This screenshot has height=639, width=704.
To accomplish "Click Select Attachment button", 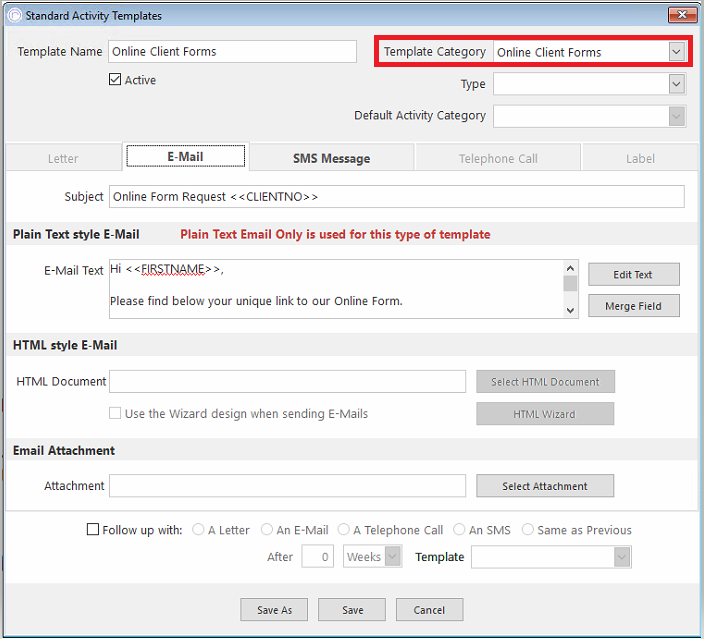I will (545, 486).
